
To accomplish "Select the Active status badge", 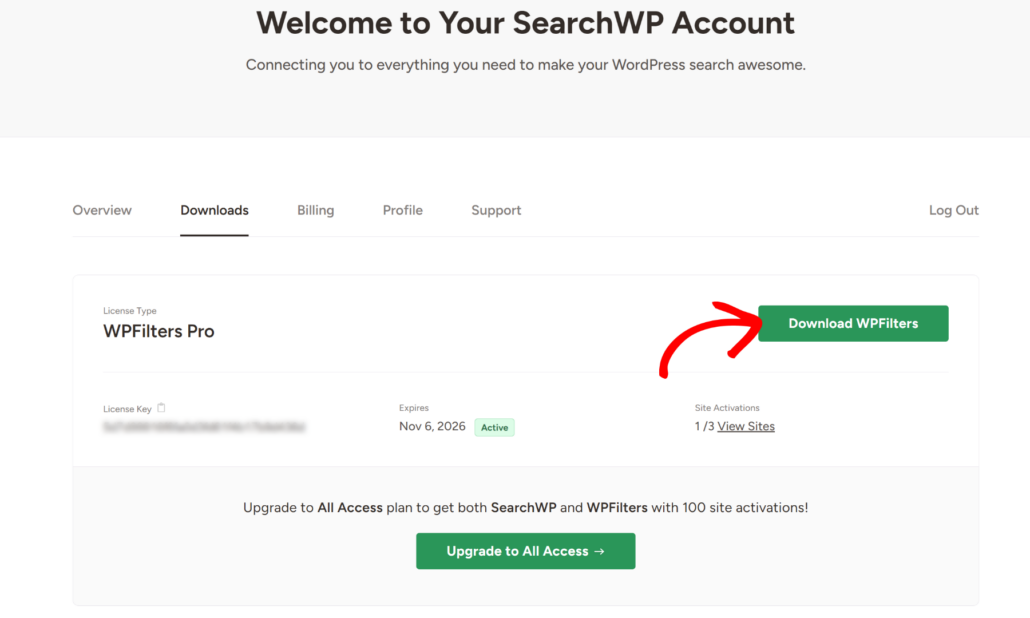I will click(494, 427).
